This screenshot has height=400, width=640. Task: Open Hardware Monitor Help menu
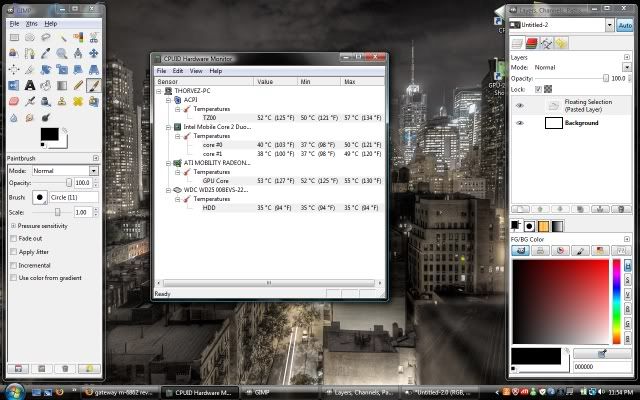[x=216, y=71]
